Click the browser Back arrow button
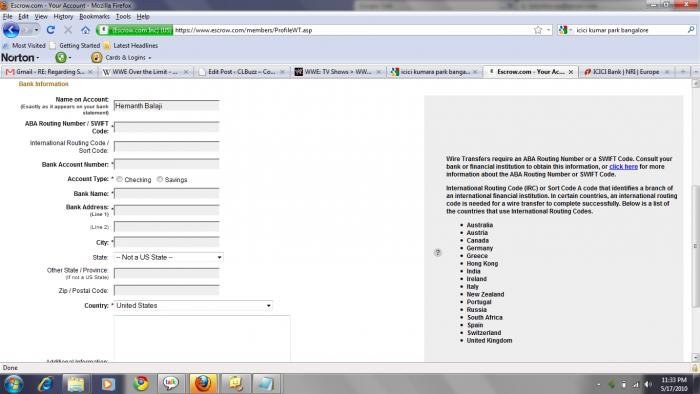Viewport: 700px width, 394px height. click(11, 30)
